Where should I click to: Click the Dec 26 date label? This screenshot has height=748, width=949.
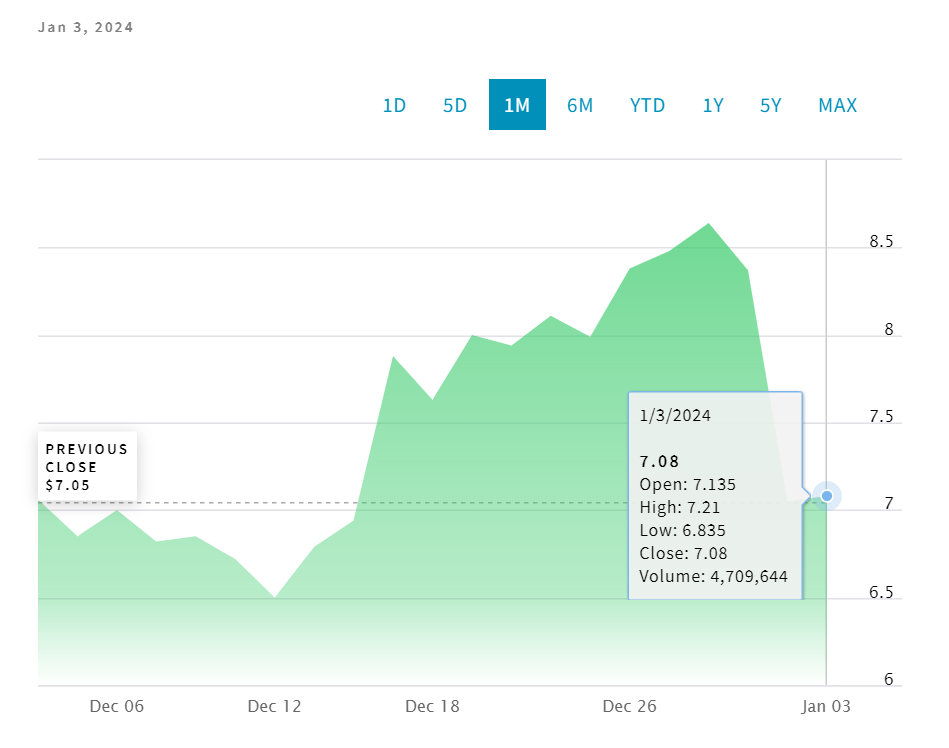pos(630,707)
